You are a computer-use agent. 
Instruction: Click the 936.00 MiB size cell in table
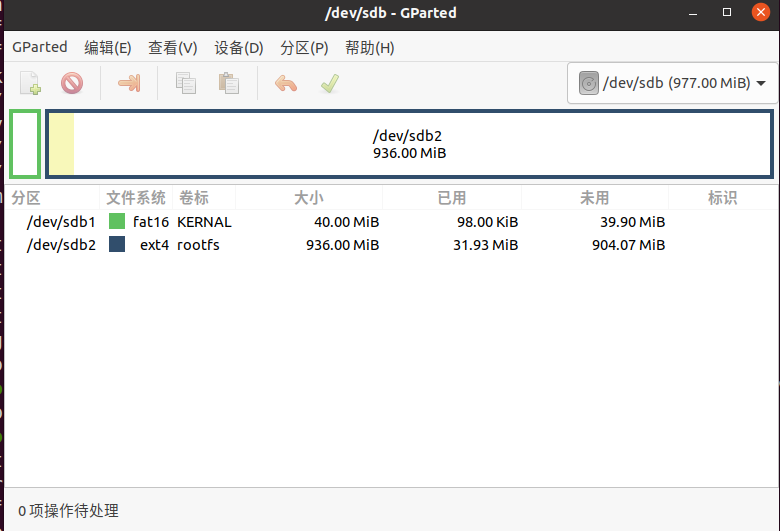pos(342,245)
